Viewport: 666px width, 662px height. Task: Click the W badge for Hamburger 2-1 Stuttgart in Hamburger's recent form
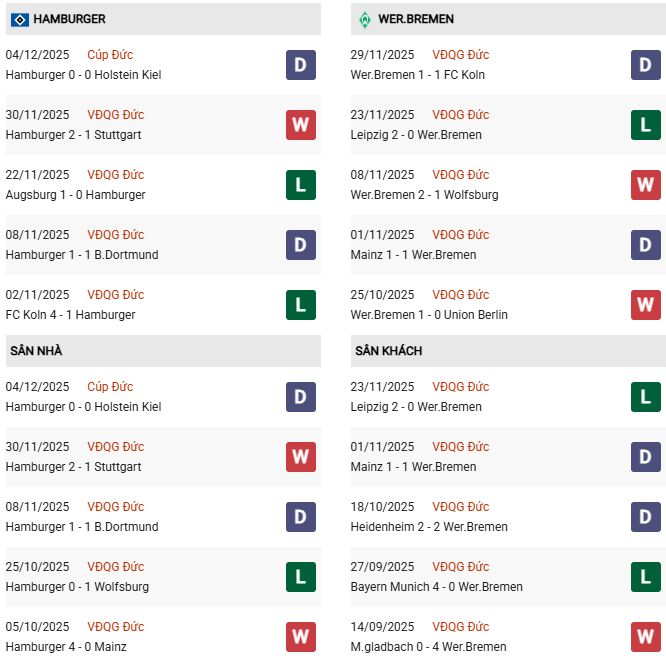(x=300, y=125)
